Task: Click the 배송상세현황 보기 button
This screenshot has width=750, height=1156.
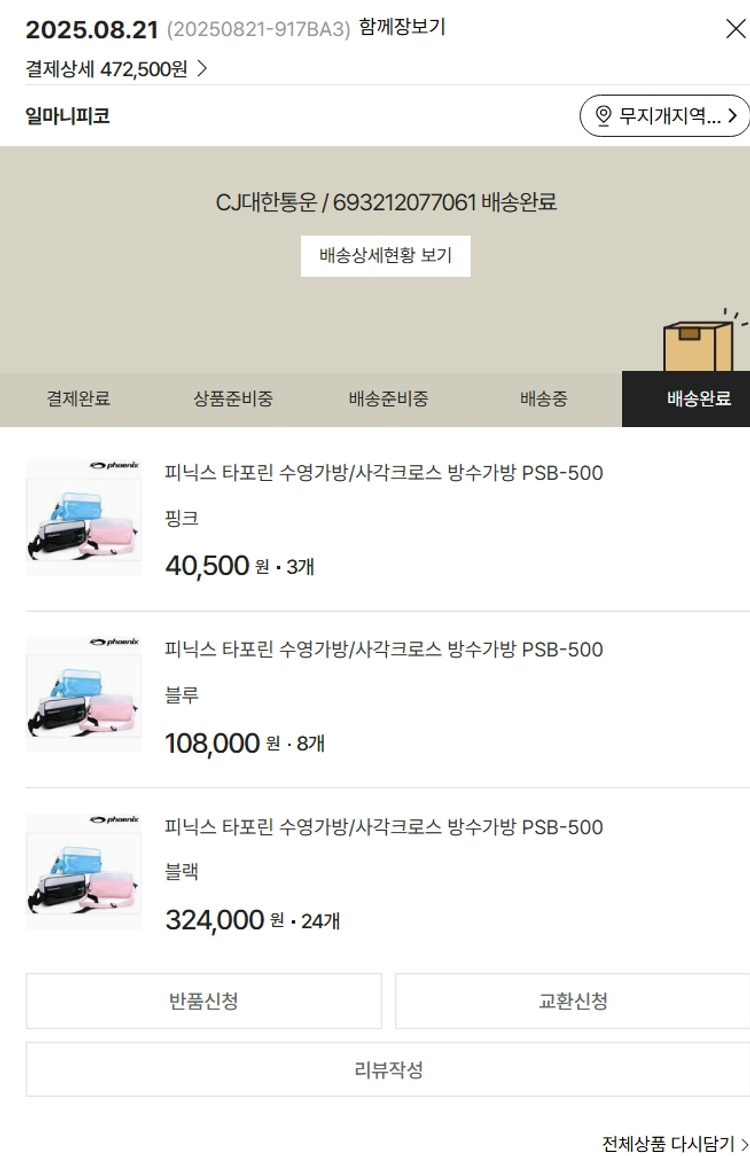Action: [x=385, y=256]
